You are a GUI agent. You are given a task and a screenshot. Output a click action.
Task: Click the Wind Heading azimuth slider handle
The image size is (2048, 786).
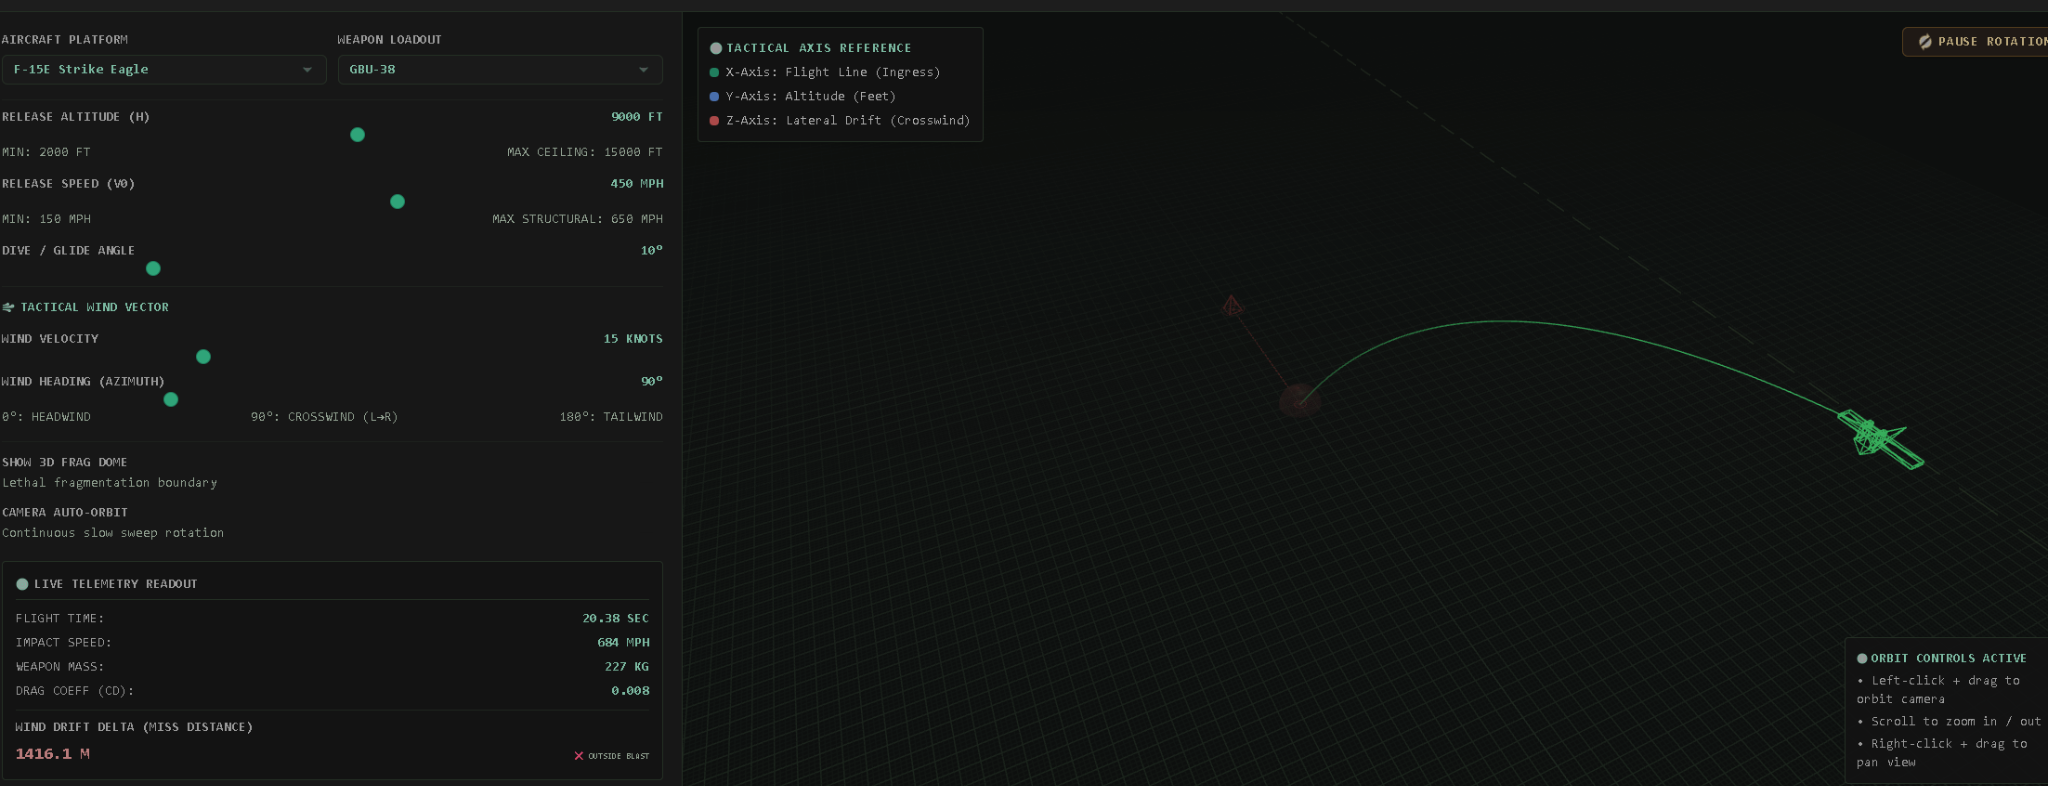click(x=171, y=400)
